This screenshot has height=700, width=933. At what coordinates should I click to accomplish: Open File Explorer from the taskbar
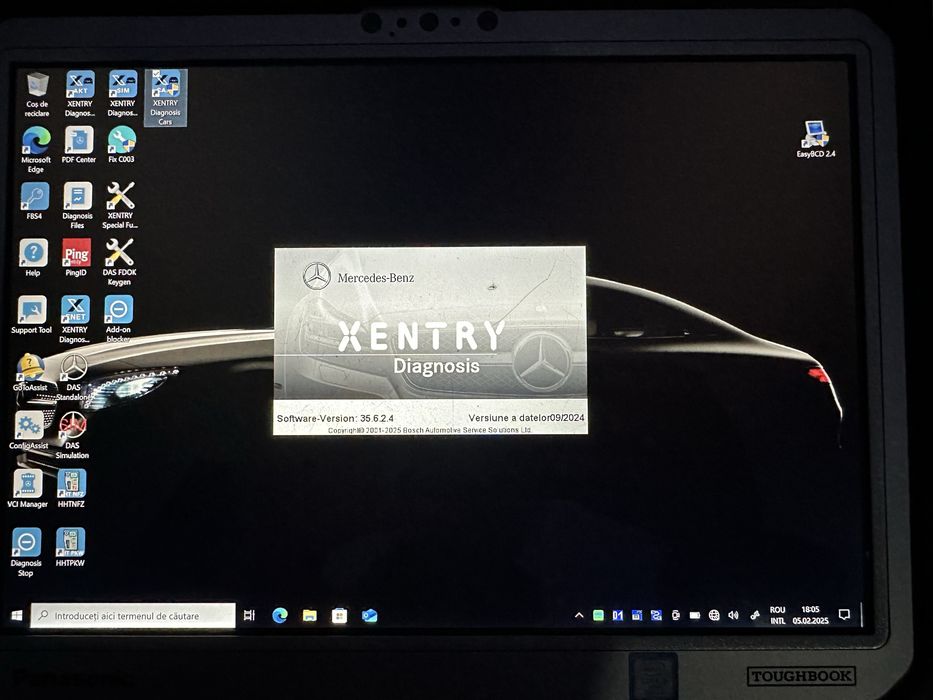click(309, 615)
